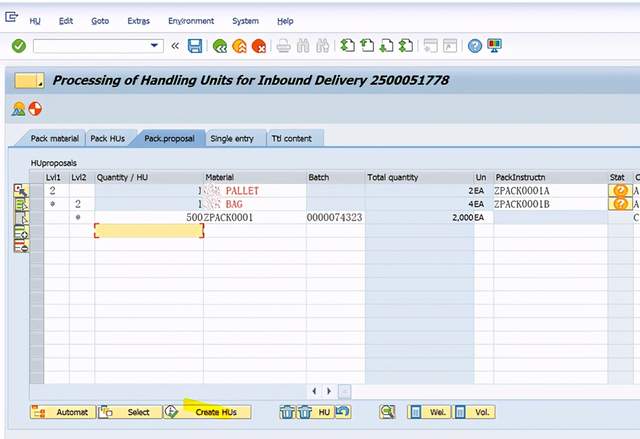
Task: Click the status icon in PALLET row
Action: (620, 191)
